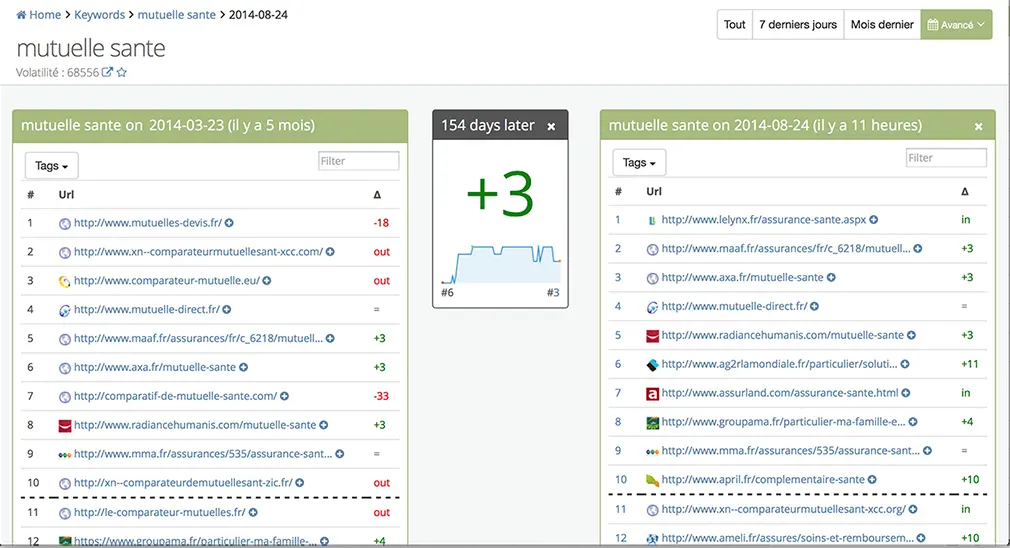Click the lelynx.fr favicon in row 1

pos(652,220)
